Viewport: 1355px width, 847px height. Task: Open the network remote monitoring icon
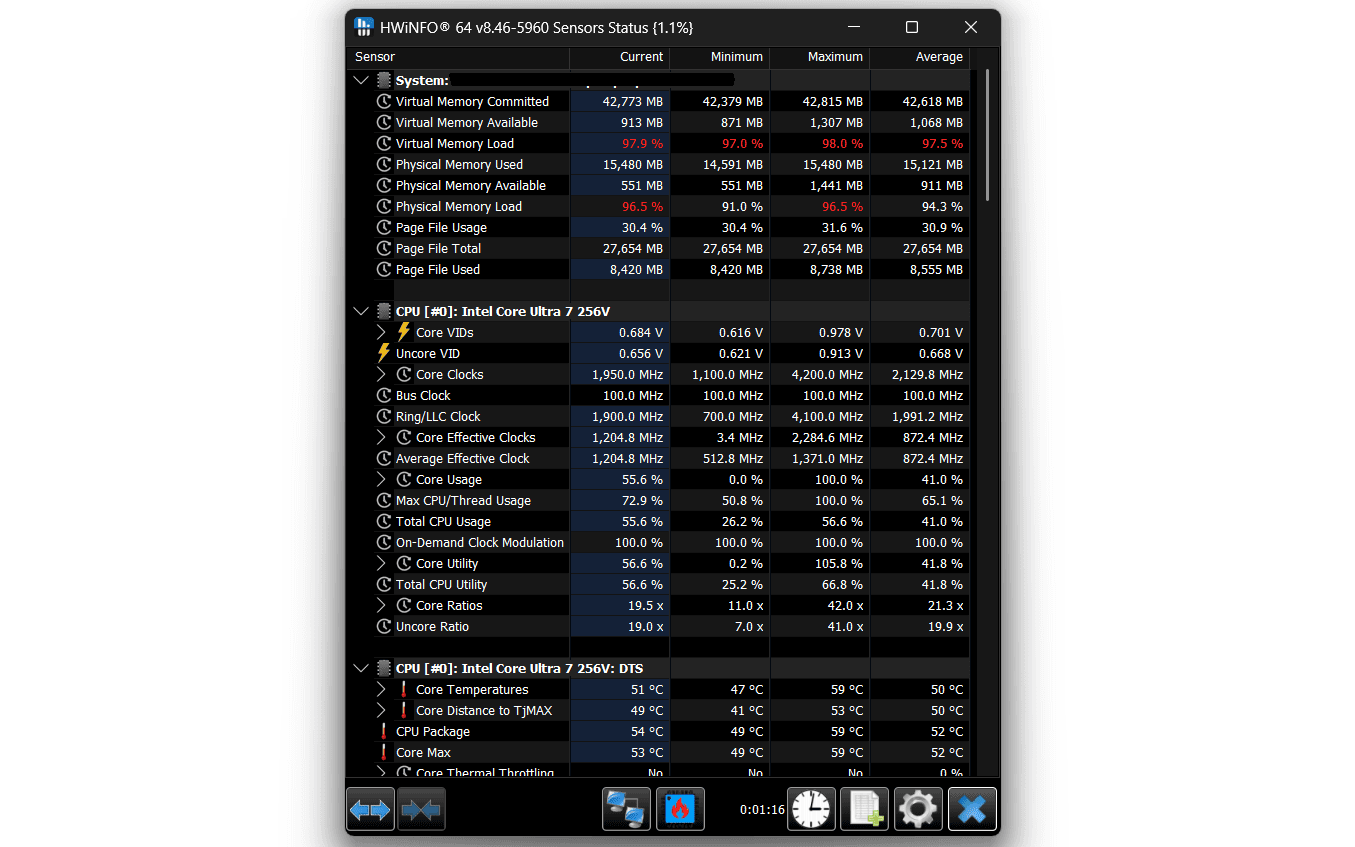(x=627, y=809)
